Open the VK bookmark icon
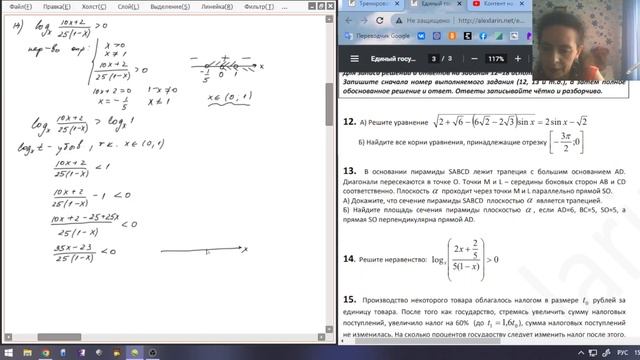Image resolution: width=640 pixels, height=360 pixels. point(421,36)
